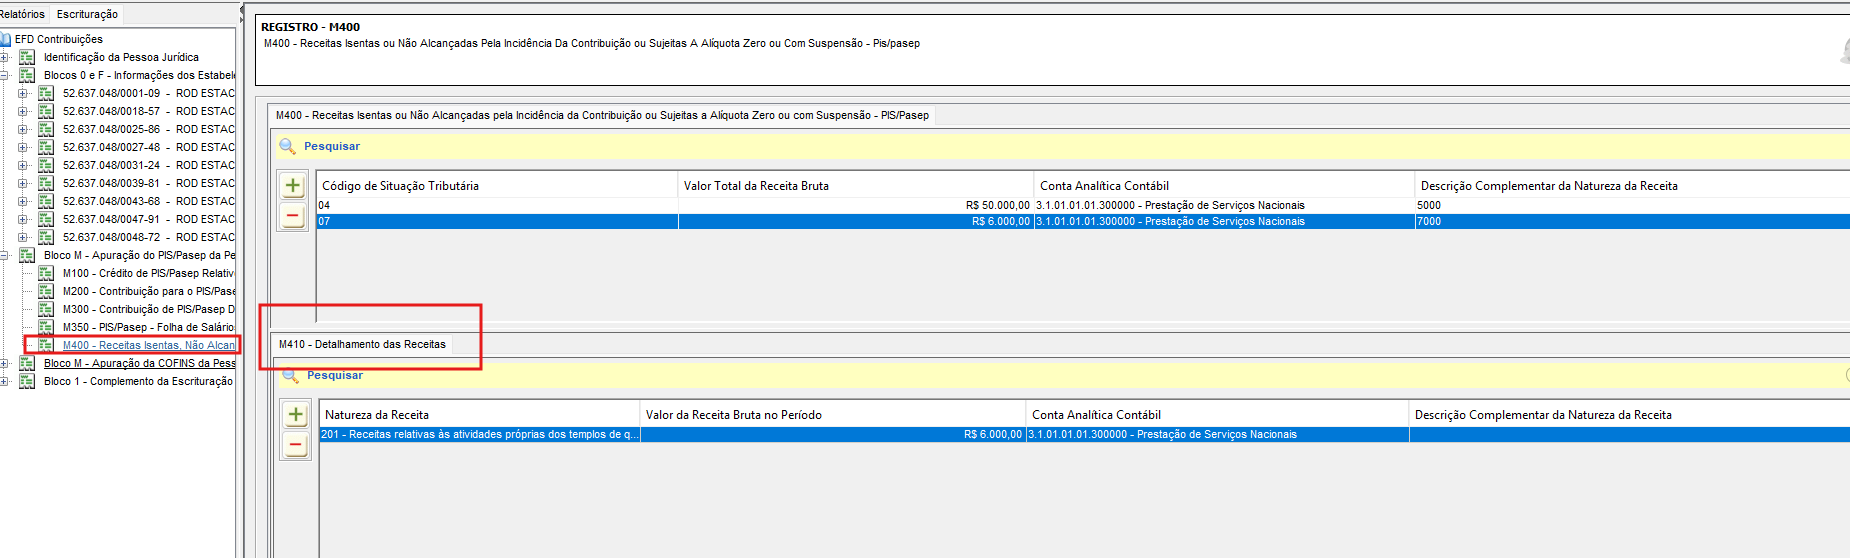The width and height of the screenshot is (1850, 558).
Task: Expand Identificação da Pessoa Jurídica node
Action: tap(4, 57)
